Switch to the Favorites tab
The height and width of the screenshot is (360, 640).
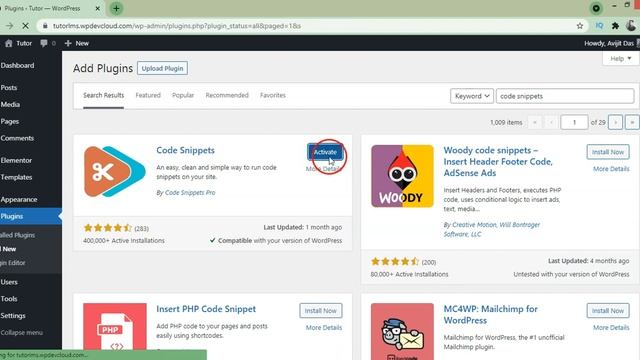273,95
